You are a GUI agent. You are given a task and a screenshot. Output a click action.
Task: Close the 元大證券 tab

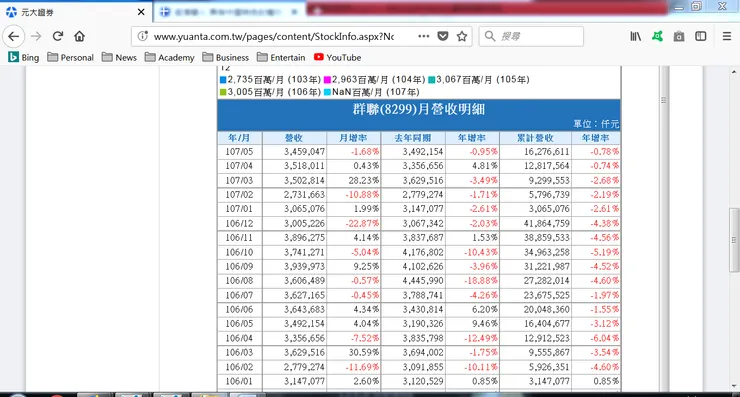point(141,12)
